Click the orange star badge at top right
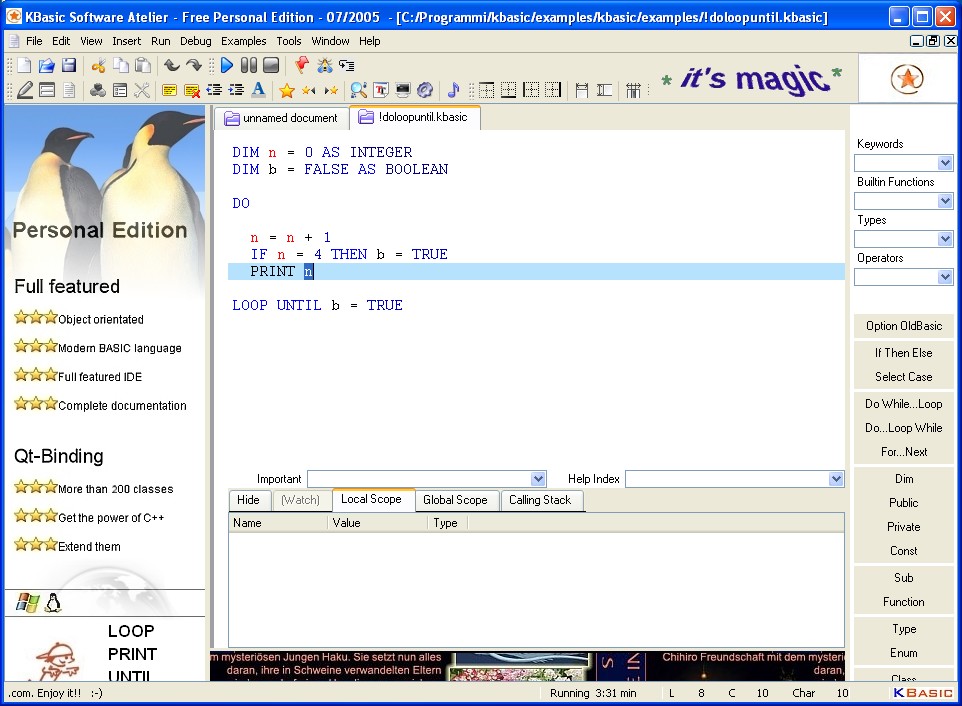 tap(907, 79)
